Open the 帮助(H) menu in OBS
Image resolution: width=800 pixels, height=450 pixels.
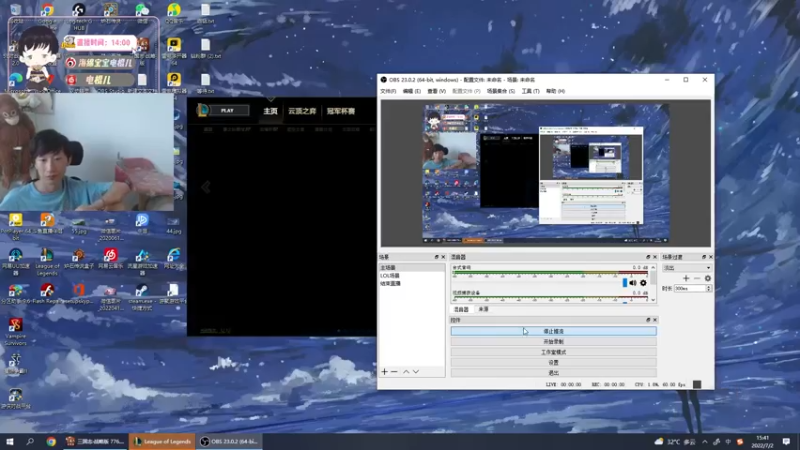tap(555, 91)
